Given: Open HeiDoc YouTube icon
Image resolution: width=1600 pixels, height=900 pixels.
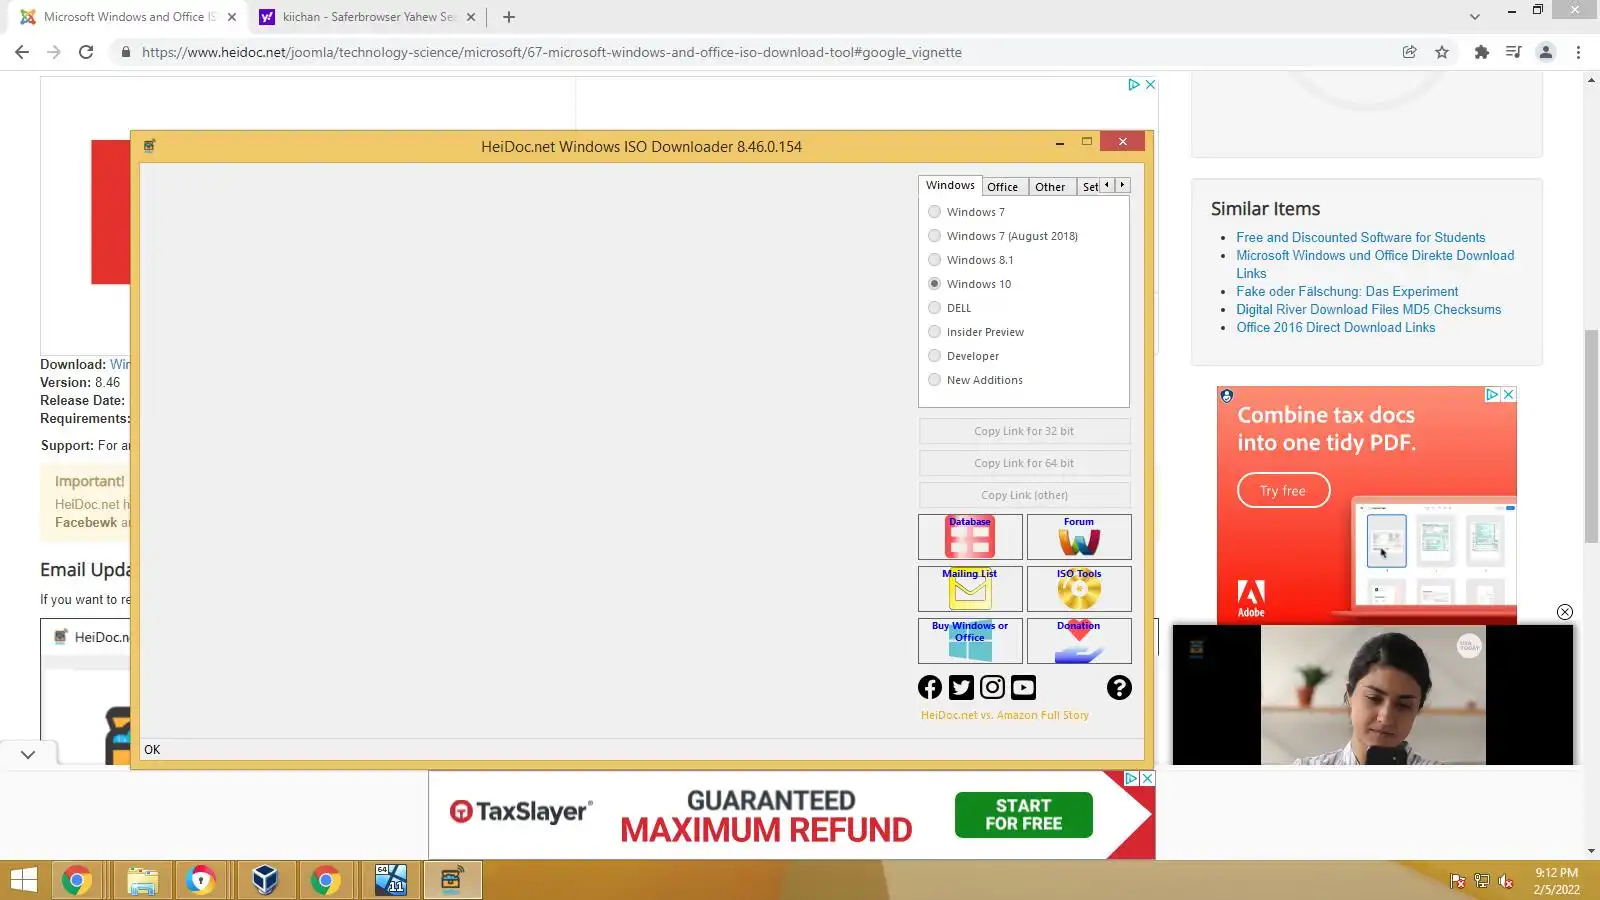Looking at the screenshot, I should pyautogui.click(x=1023, y=687).
